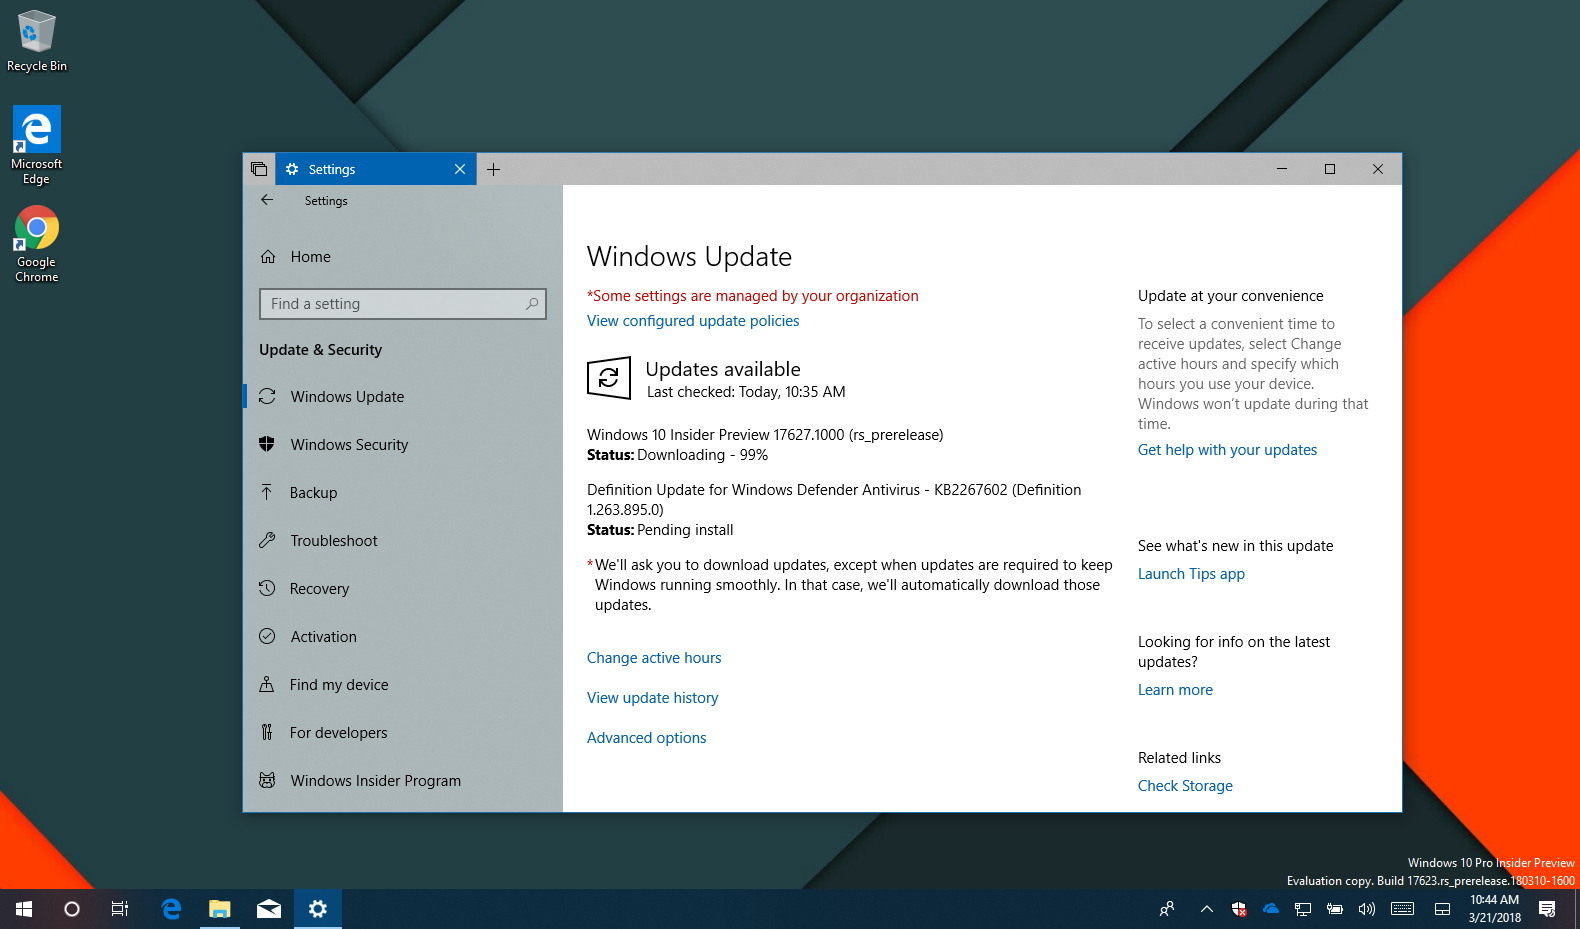Click the battery power tray icon
The width and height of the screenshot is (1580, 929).
1335,909
